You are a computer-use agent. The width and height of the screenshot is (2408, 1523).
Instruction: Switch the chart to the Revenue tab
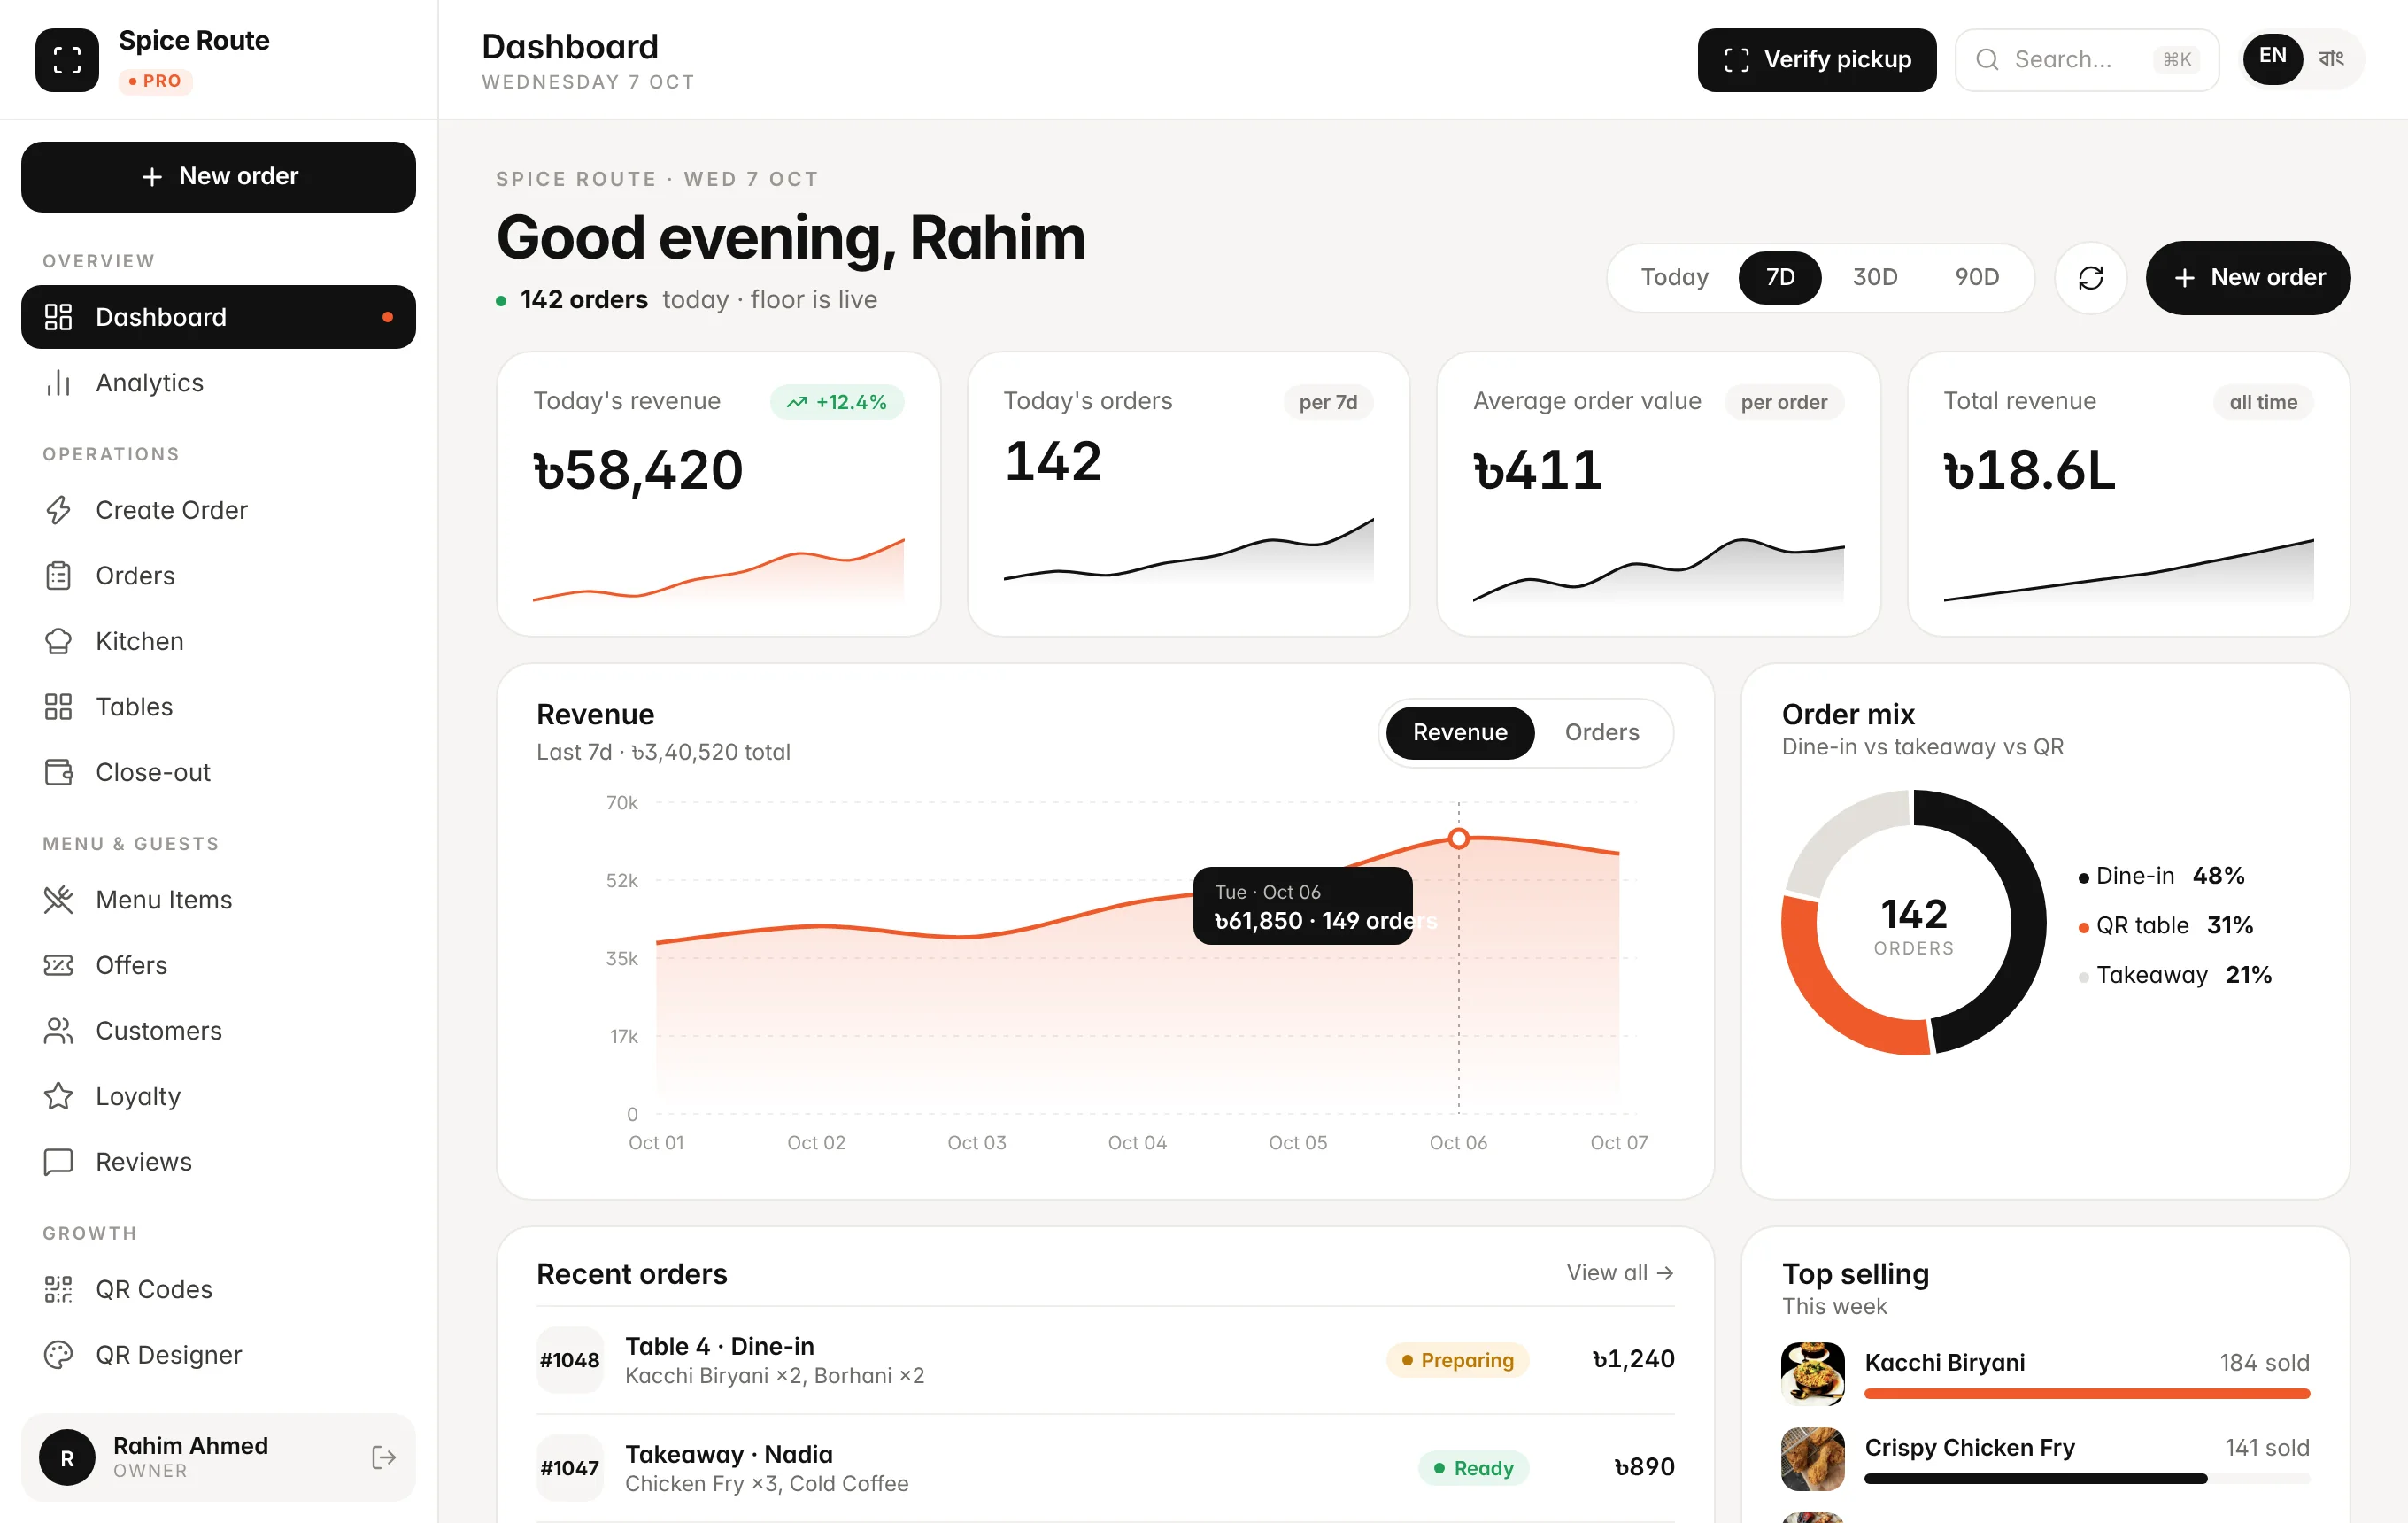[x=1459, y=733]
